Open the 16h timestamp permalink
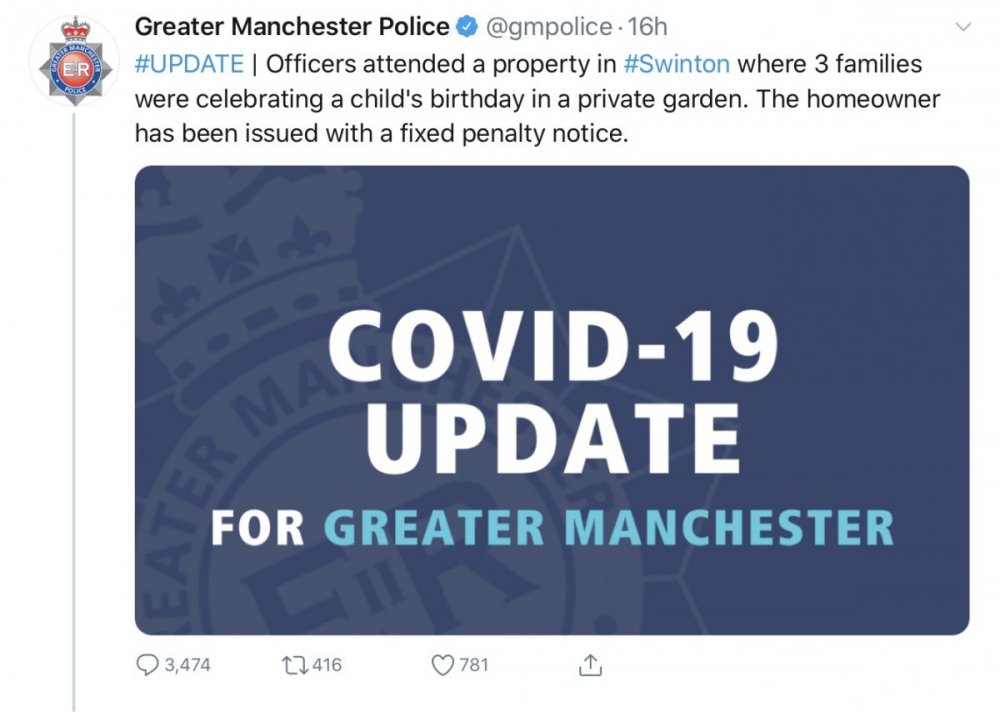 [647, 25]
